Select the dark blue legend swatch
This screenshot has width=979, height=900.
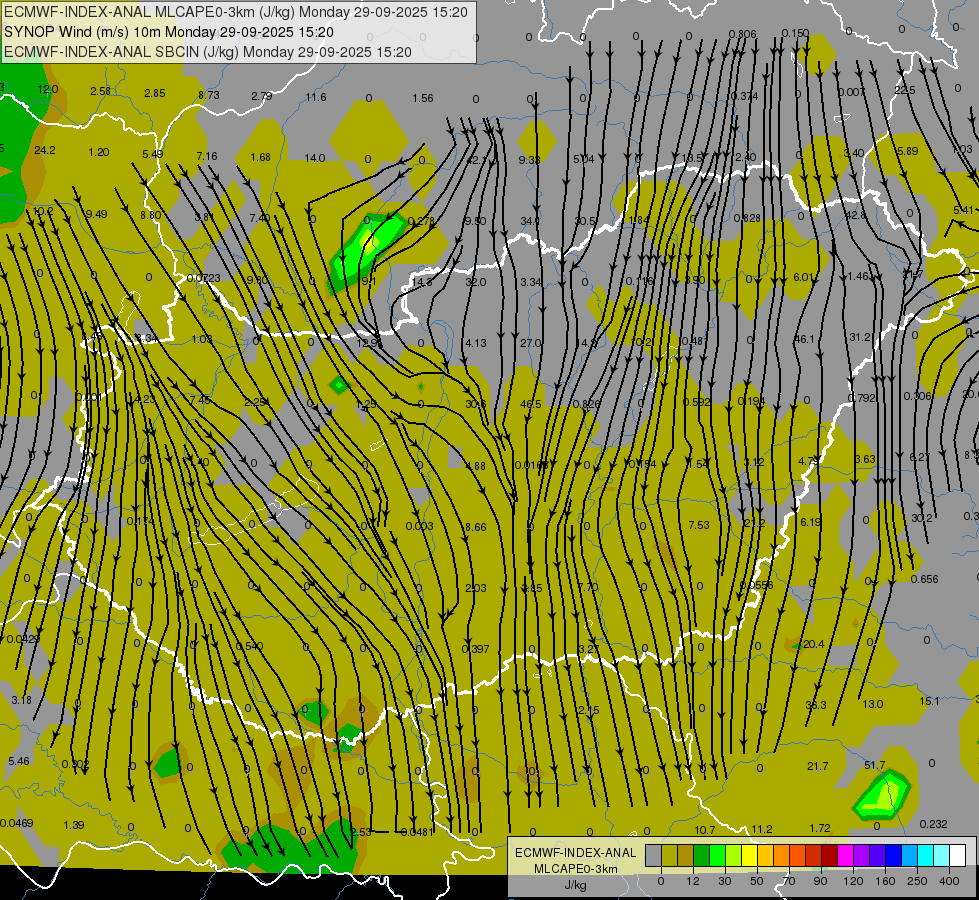[x=893, y=855]
